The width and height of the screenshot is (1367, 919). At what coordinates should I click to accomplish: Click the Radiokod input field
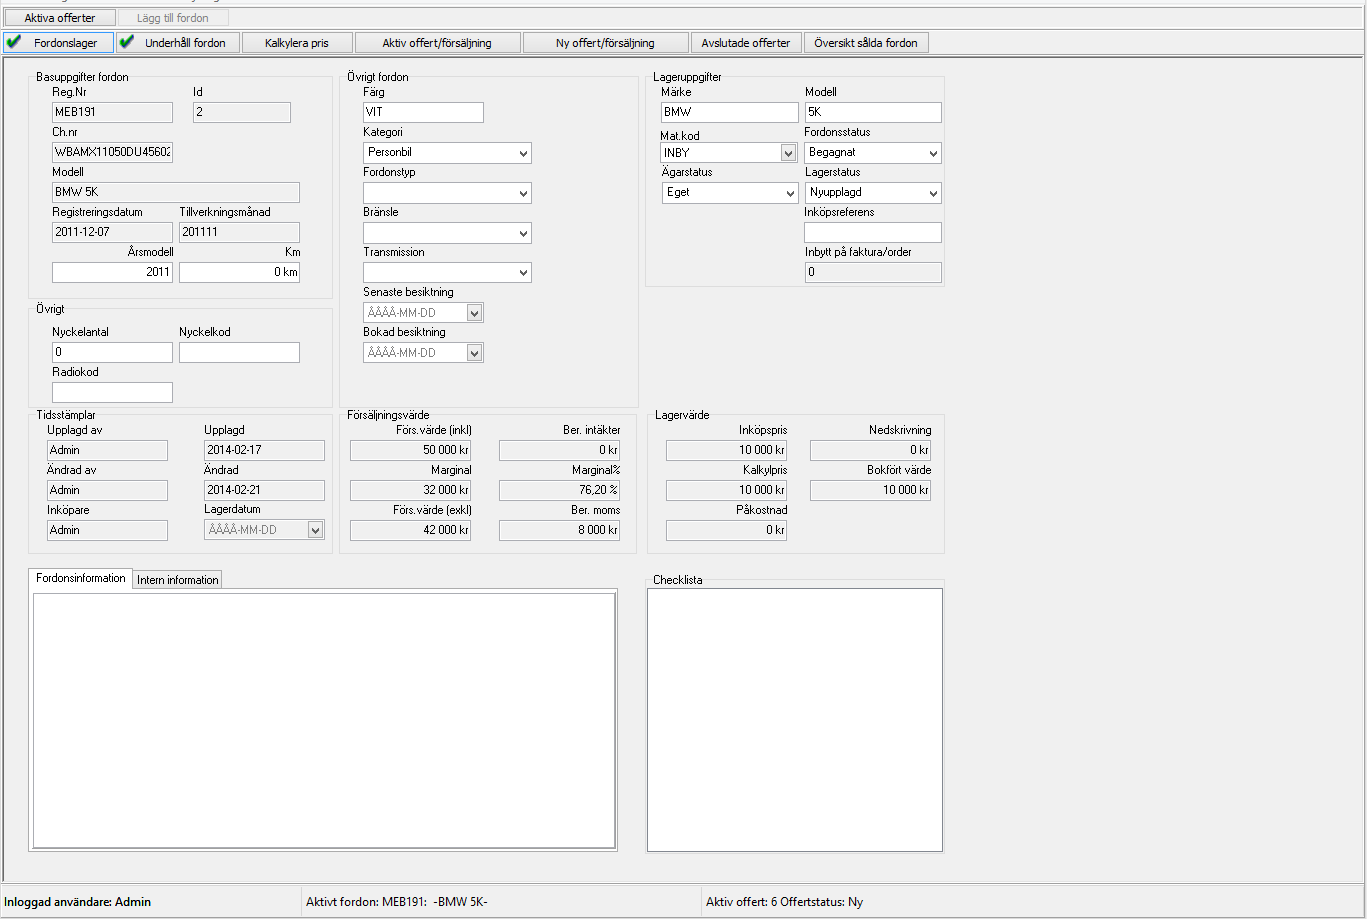coord(112,392)
